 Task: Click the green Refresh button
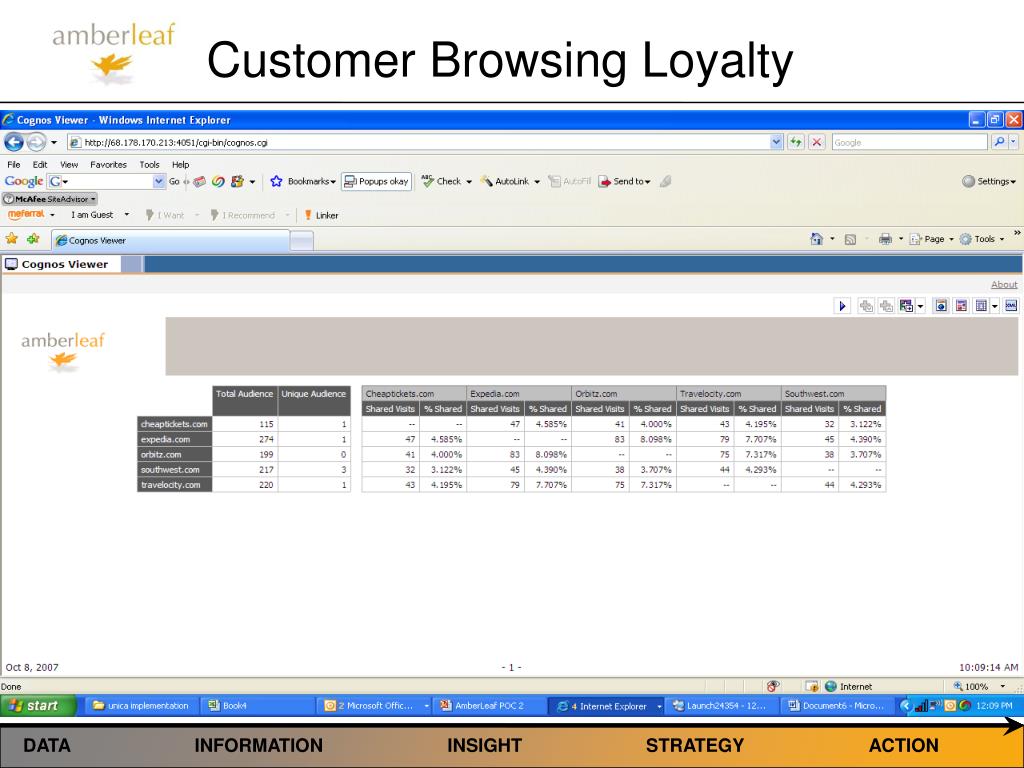(795, 142)
